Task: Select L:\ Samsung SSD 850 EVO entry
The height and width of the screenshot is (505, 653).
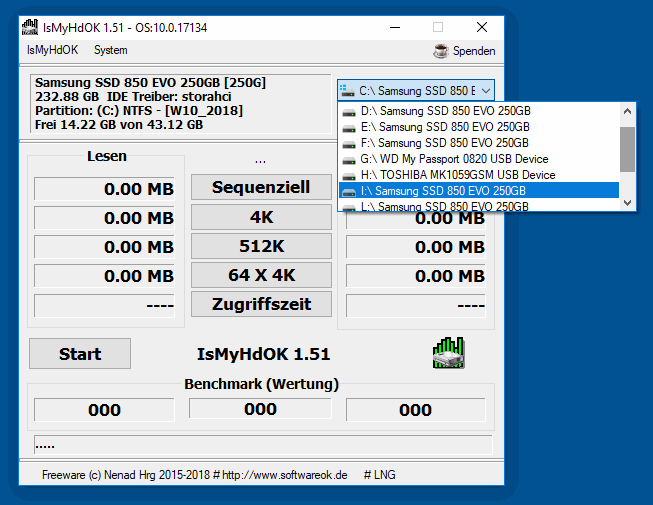Action: point(479,205)
